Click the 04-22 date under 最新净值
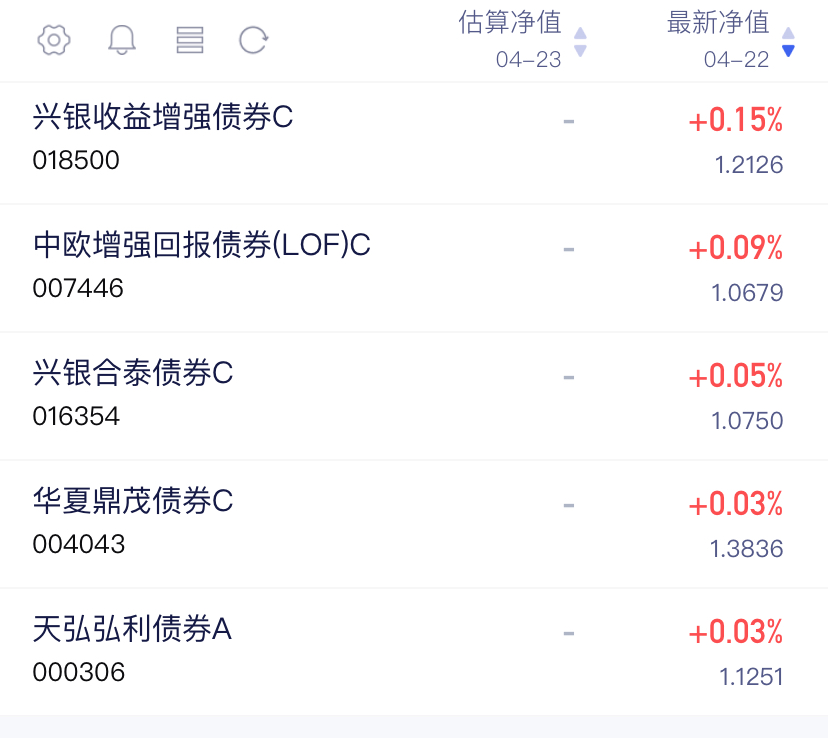This screenshot has height=738, width=828. tap(736, 60)
